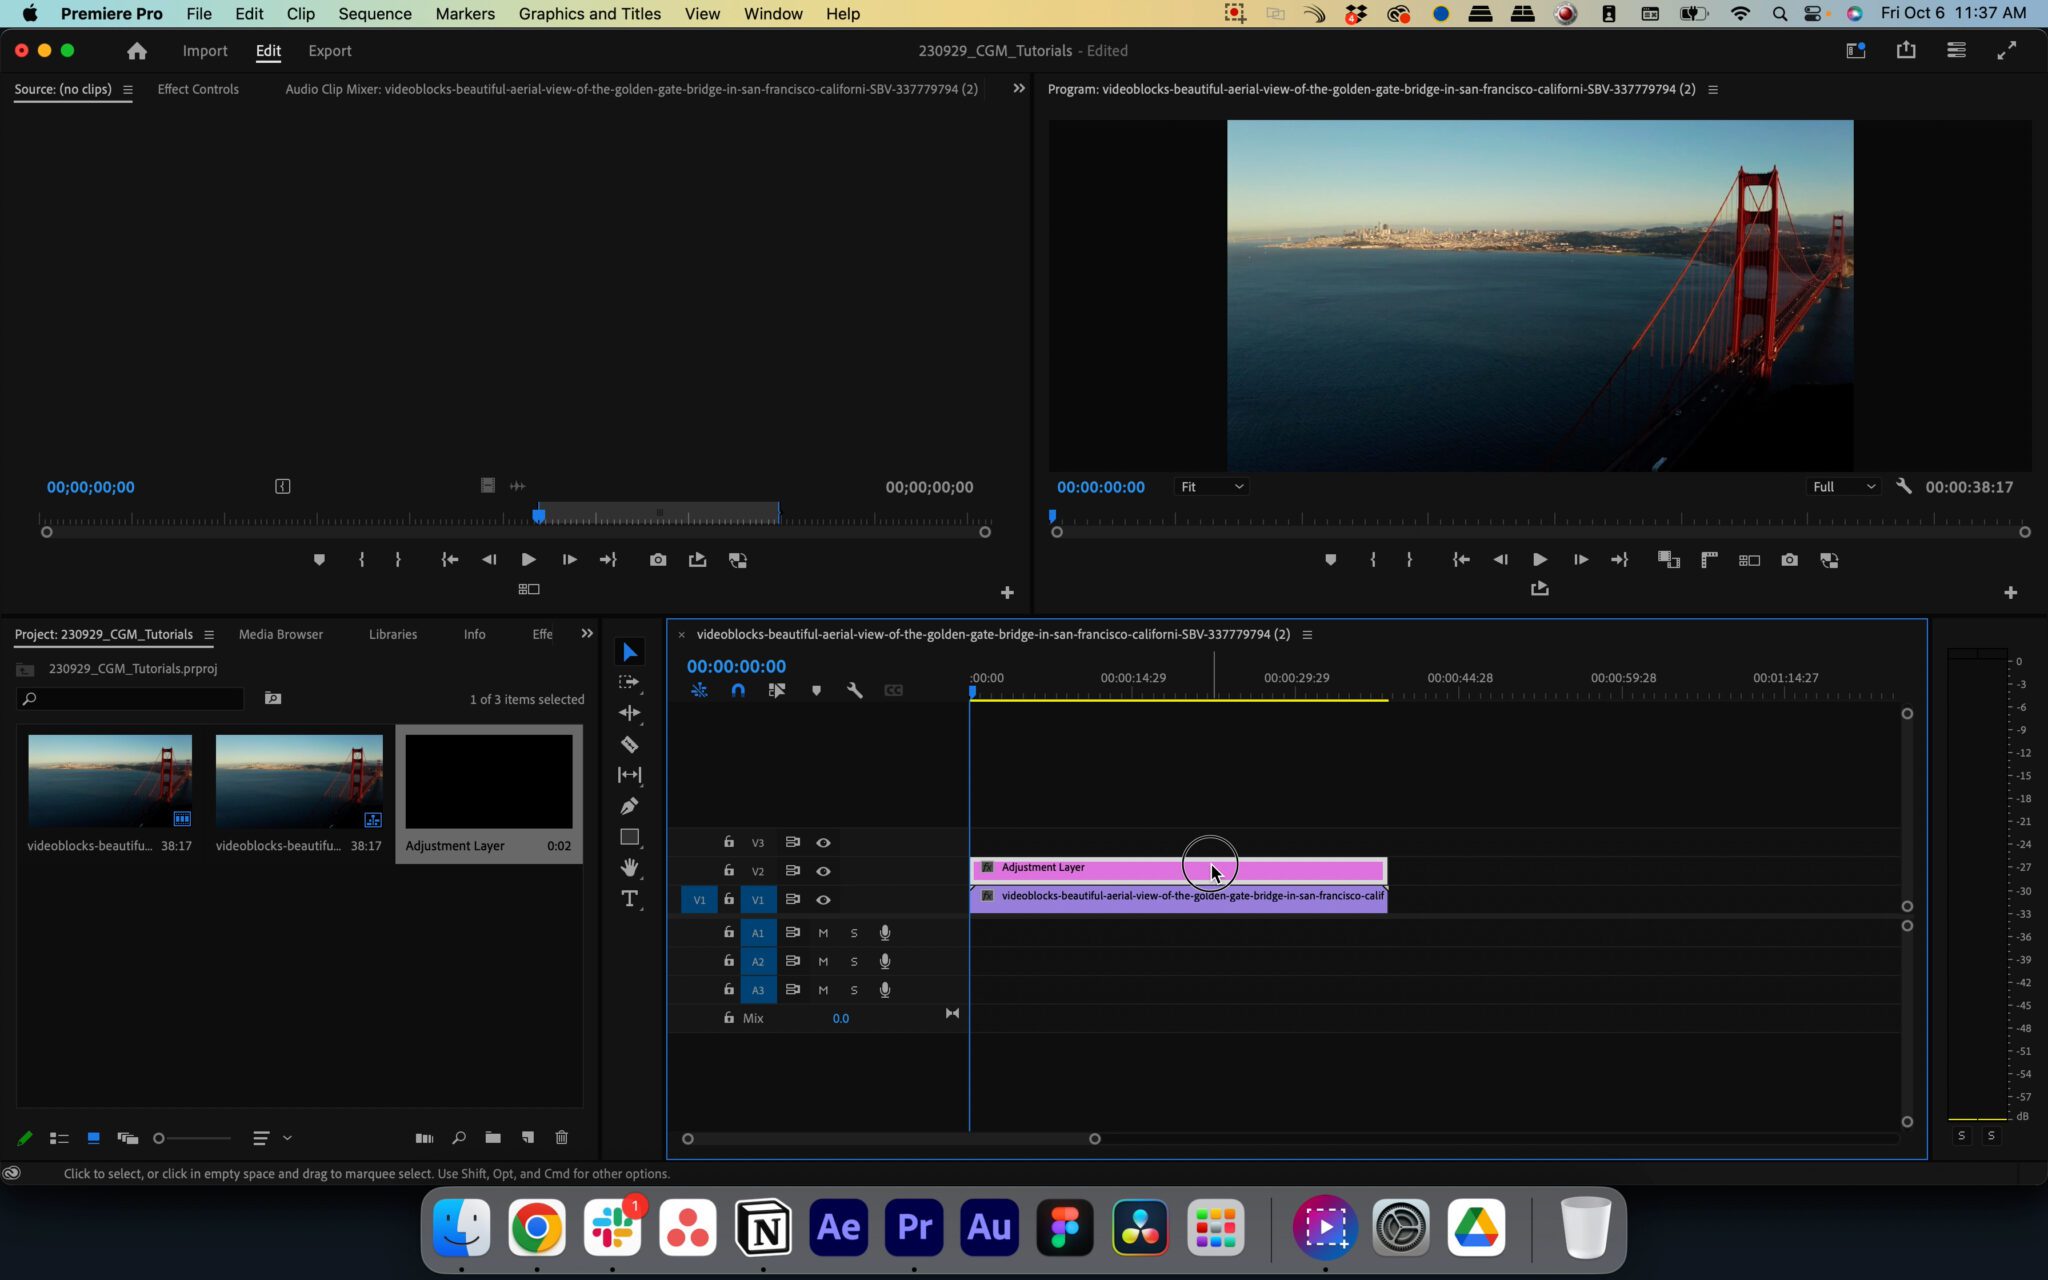
Task: Step forward one frame in Source monitor
Action: point(569,560)
